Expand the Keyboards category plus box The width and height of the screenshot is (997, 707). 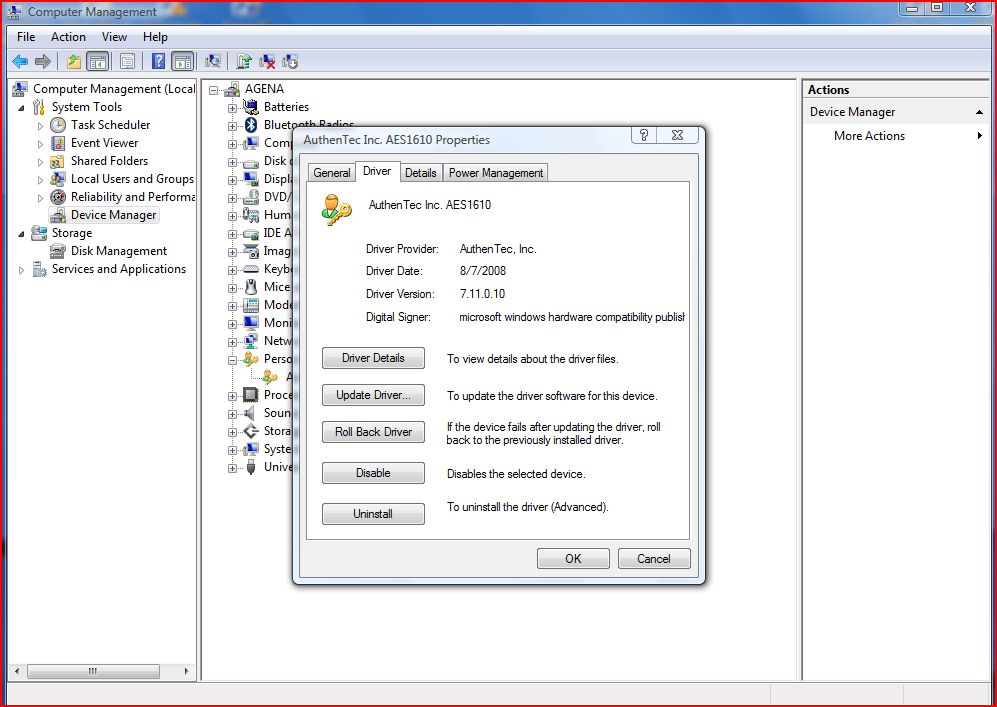[233, 270]
